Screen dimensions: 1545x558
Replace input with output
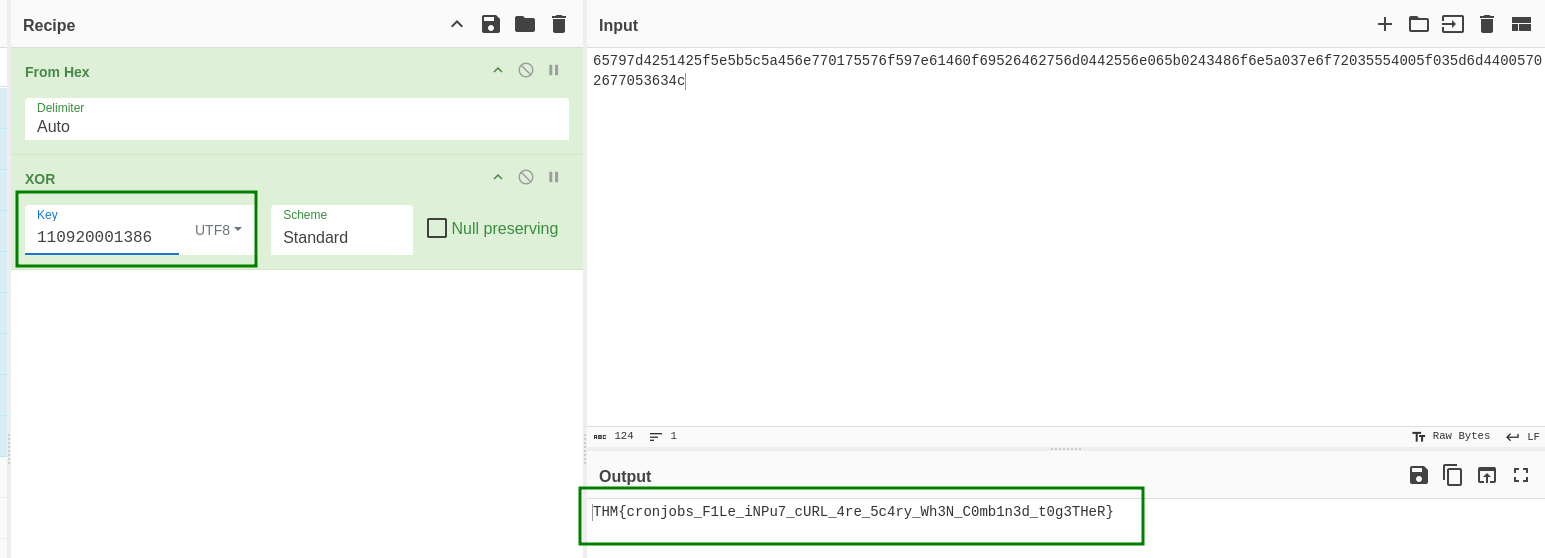pos(1487,475)
